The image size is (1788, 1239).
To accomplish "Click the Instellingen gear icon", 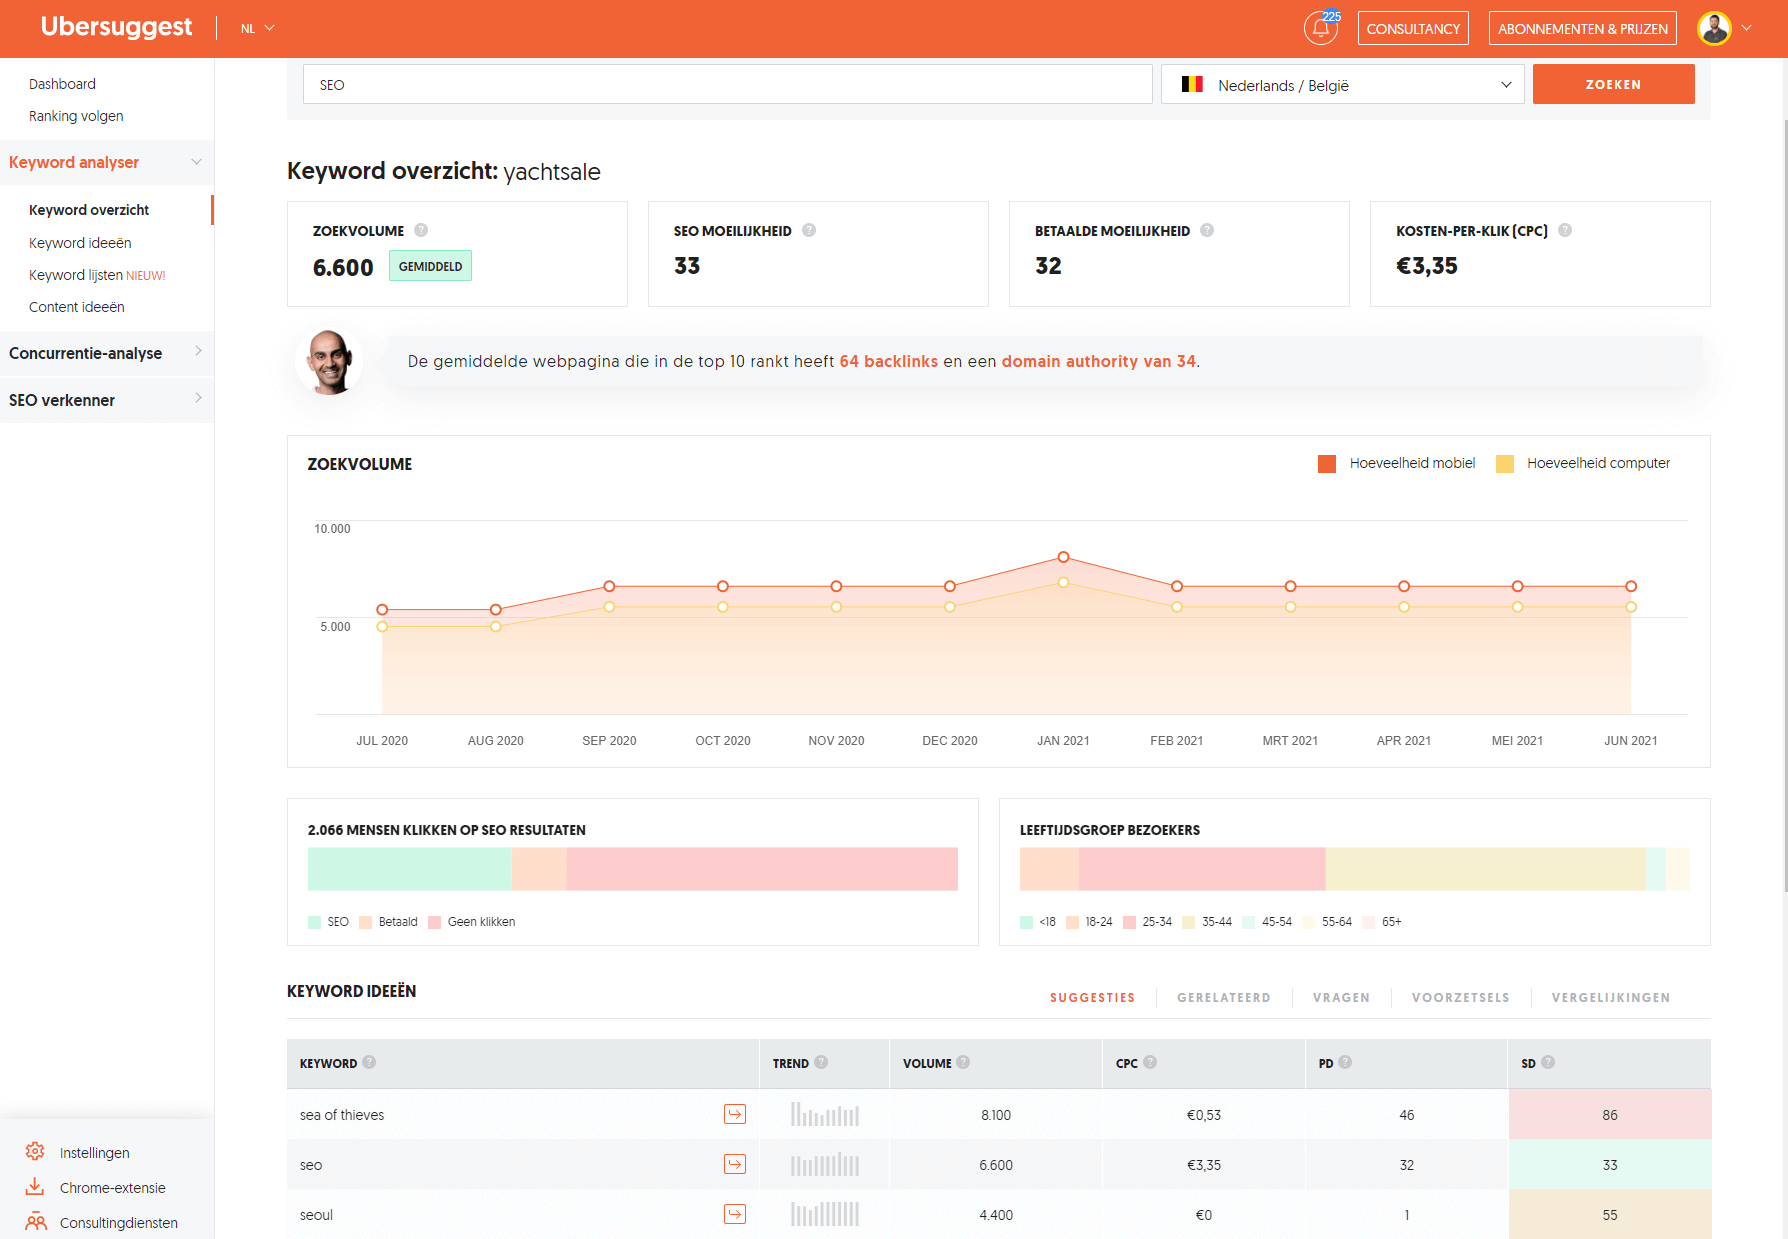I will pos(35,1151).
